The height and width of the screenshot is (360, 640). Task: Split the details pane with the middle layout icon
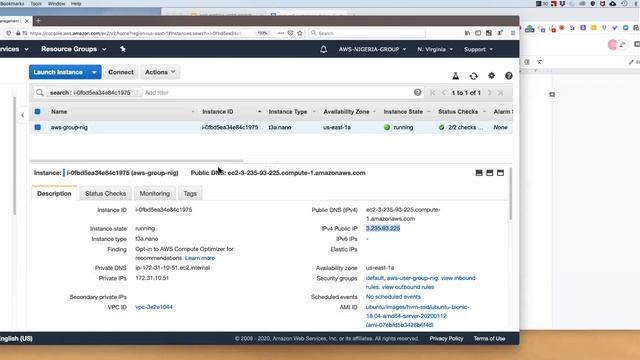[x=489, y=173]
